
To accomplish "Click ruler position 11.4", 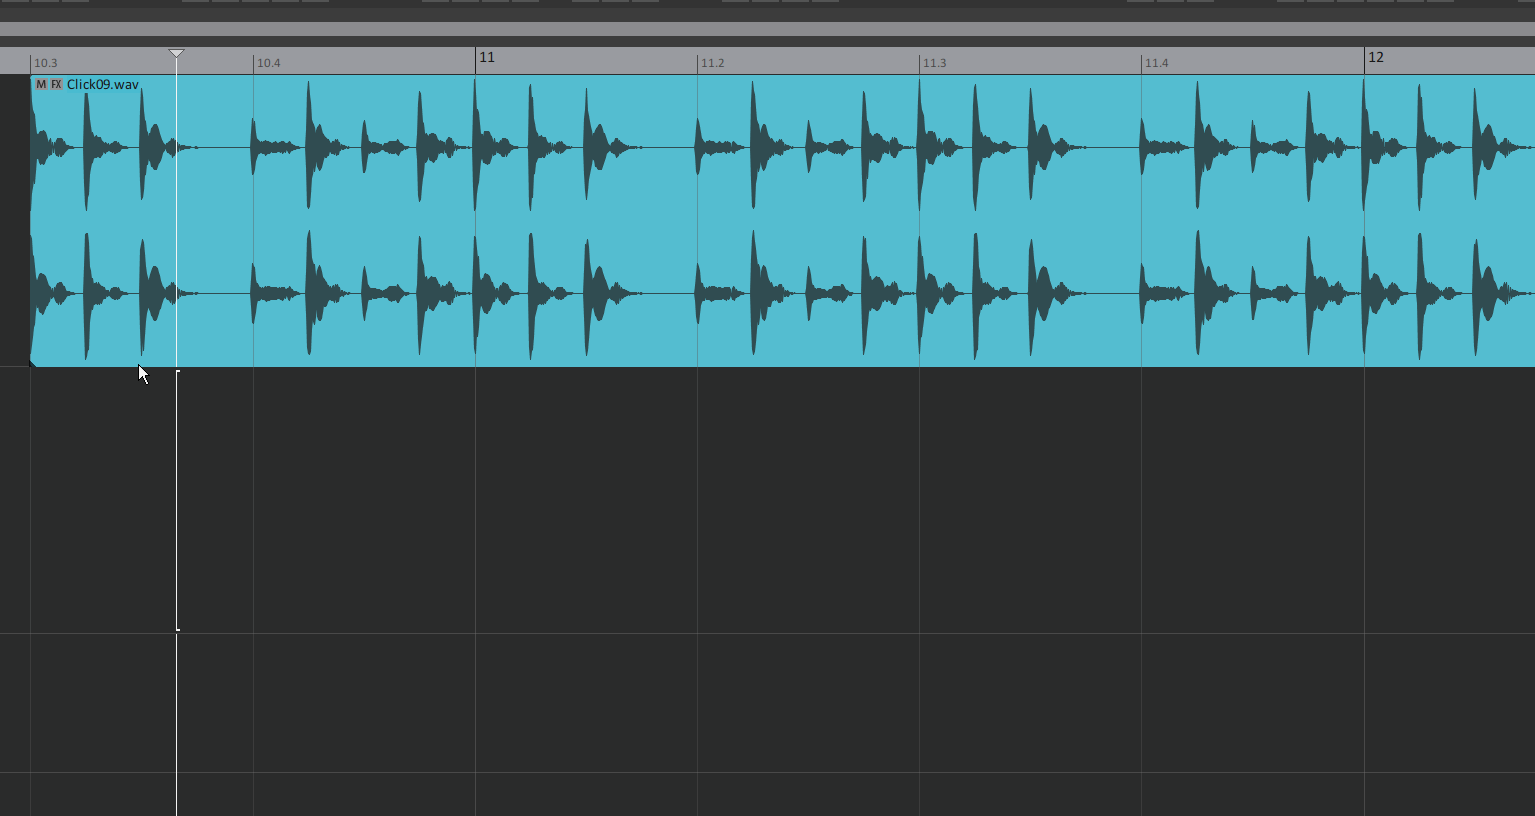I will [1156, 63].
